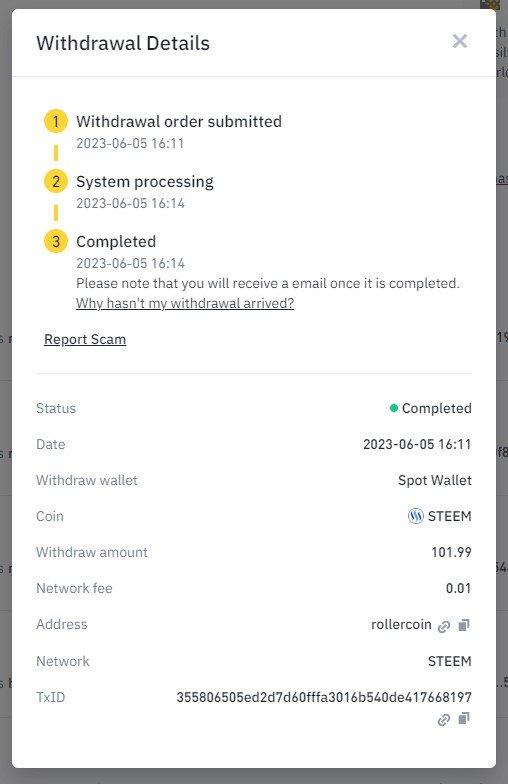Click the rollercoin address text

coord(401,624)
